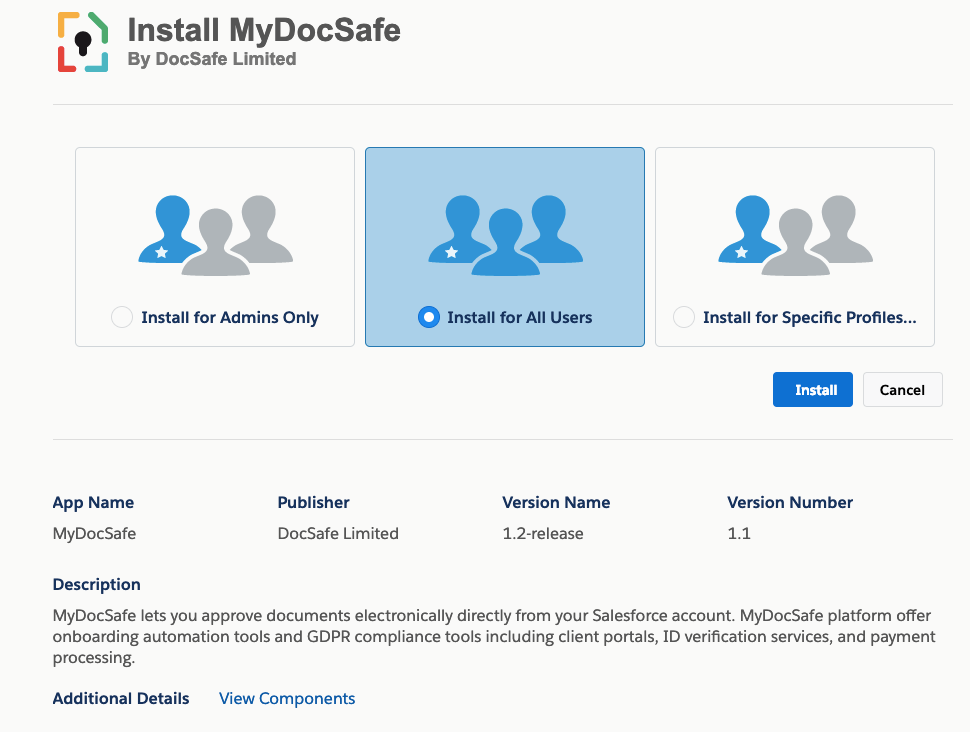Image resolution: width=970 pixels, height=732 pixels.
Task: Select the Install for Specific Profiles radio button
Action: [684, 317]
